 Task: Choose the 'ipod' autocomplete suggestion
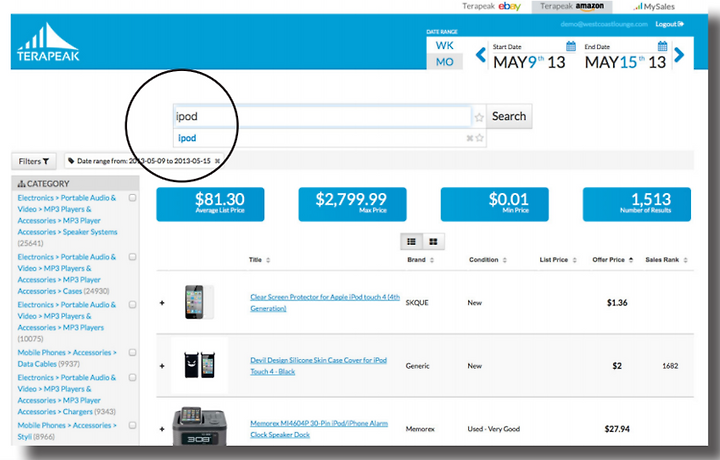click(x=187, y=138)
